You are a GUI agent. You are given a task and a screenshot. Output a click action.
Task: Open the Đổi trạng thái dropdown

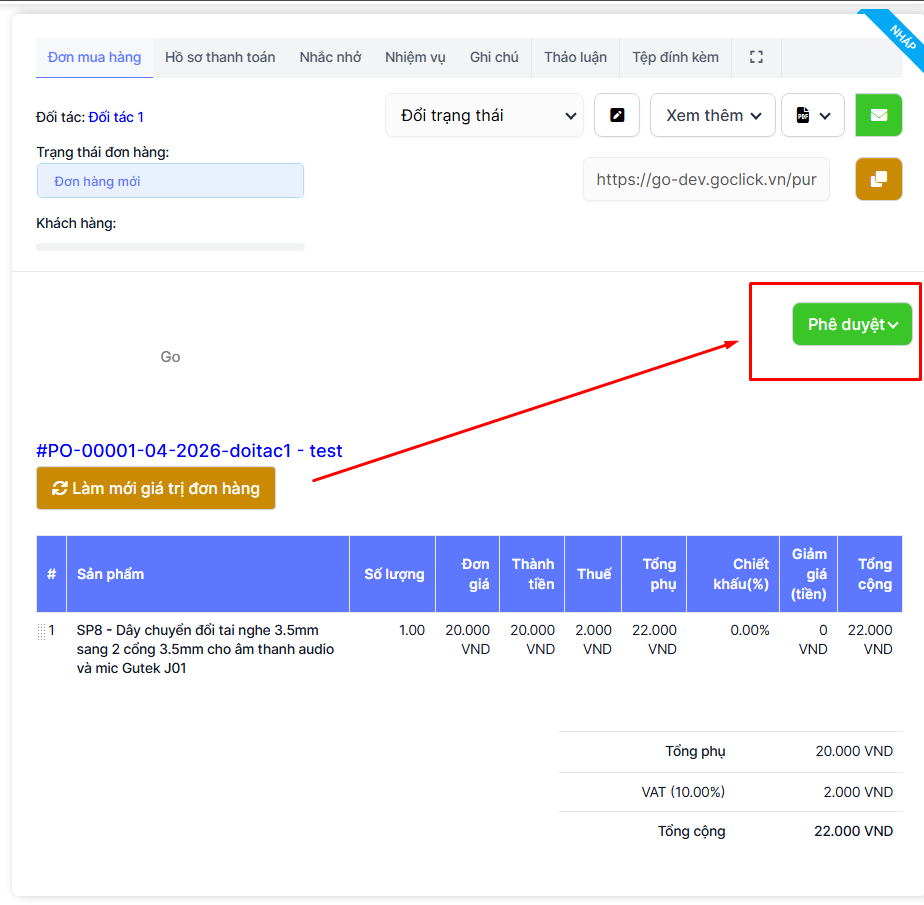click(x=484, y=115)
